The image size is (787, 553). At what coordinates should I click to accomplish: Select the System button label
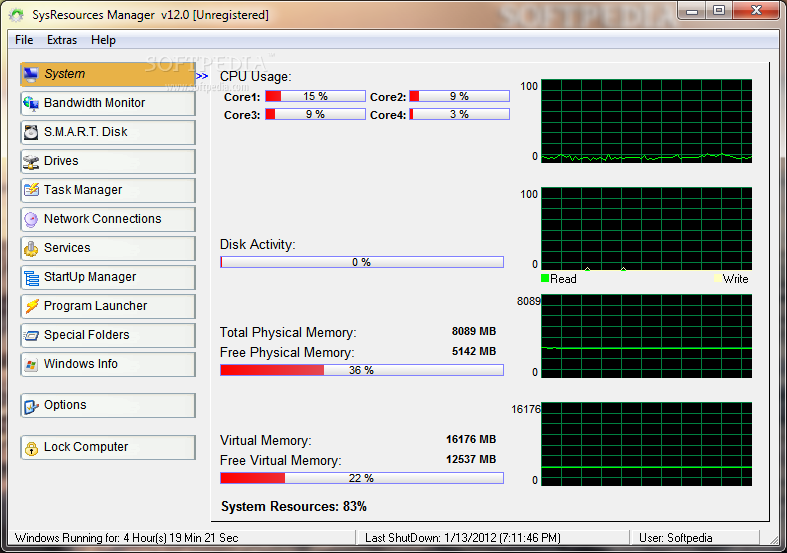[x=64, y=74]
